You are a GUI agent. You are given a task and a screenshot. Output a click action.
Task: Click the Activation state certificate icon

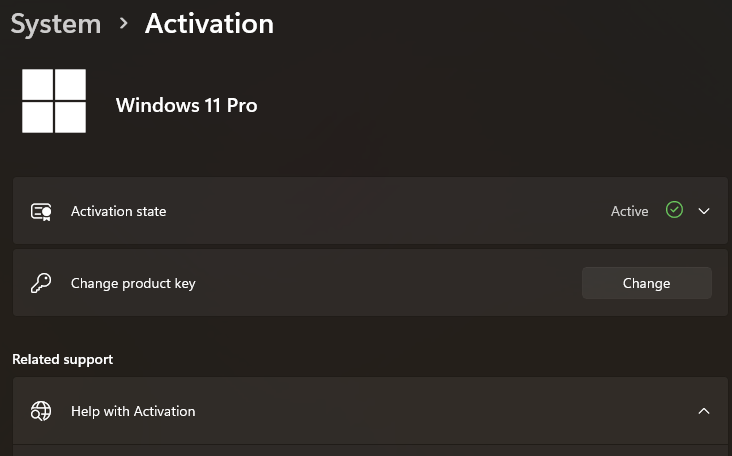coord(41,211)
